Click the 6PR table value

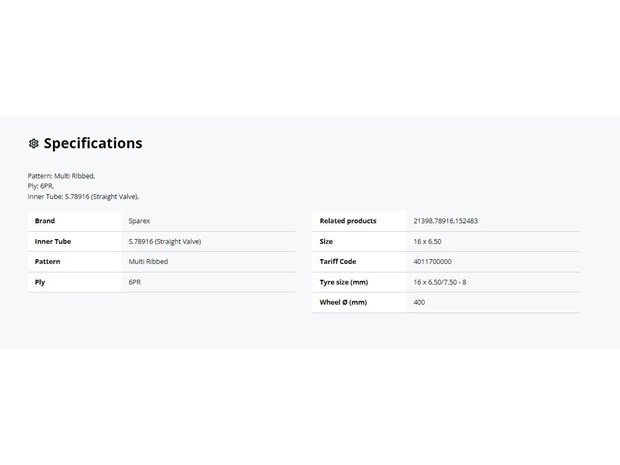tap(134, 282)
